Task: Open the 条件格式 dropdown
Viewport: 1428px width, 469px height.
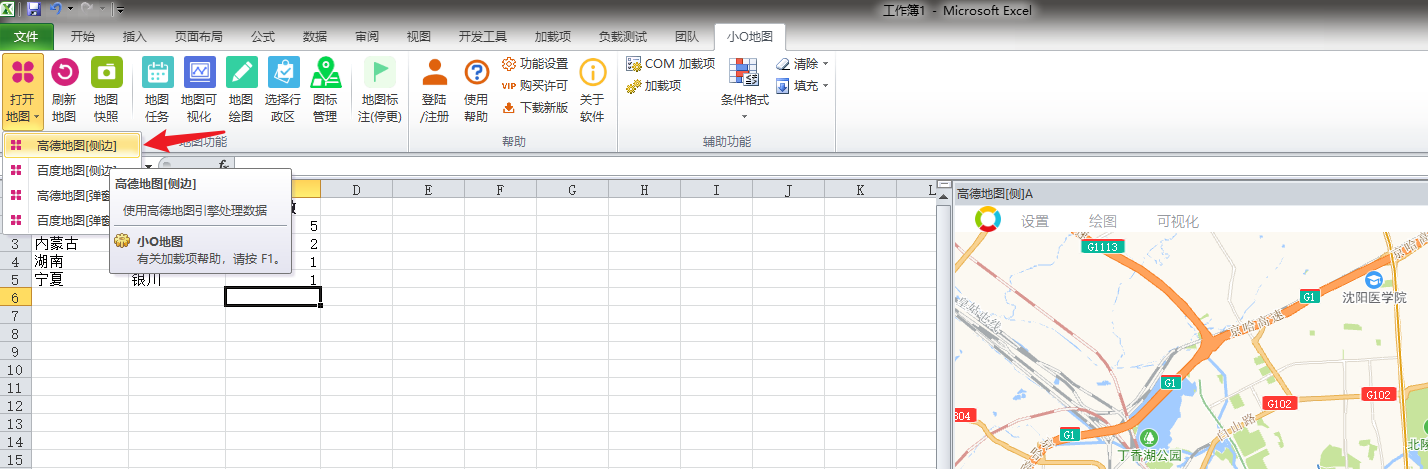Action: pos(744,90)
